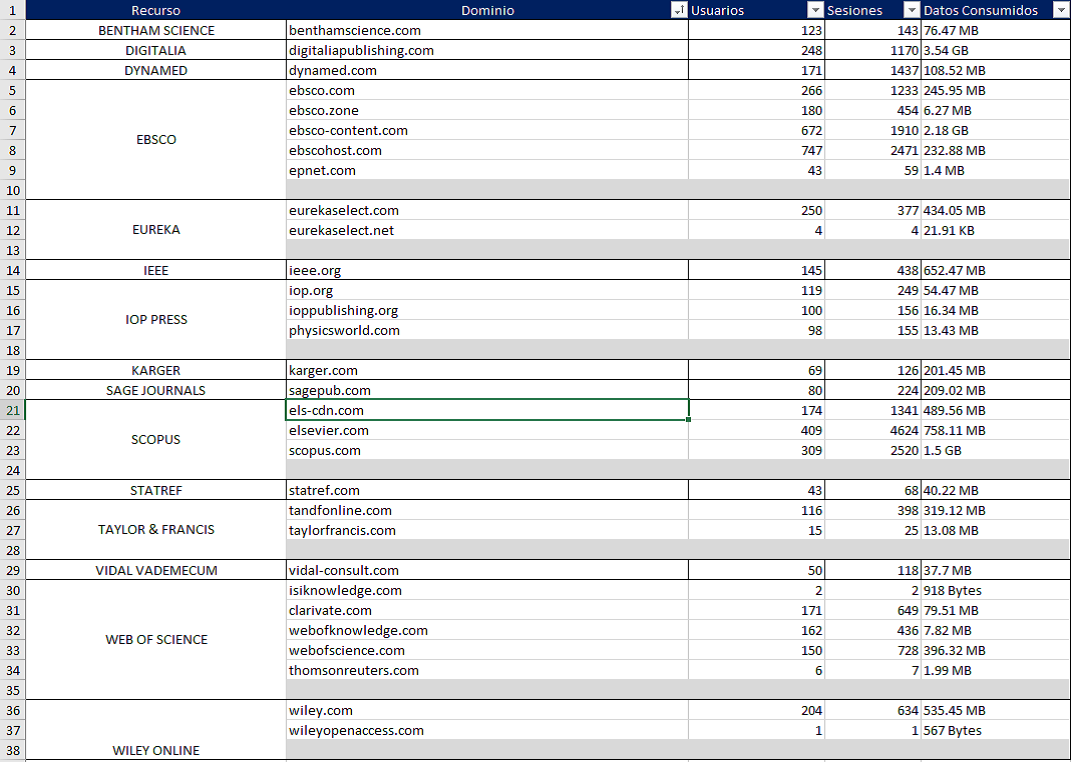Select the digitaliapublishing.com cell
Screen dimensions: 1072x762
coord(487,50)
